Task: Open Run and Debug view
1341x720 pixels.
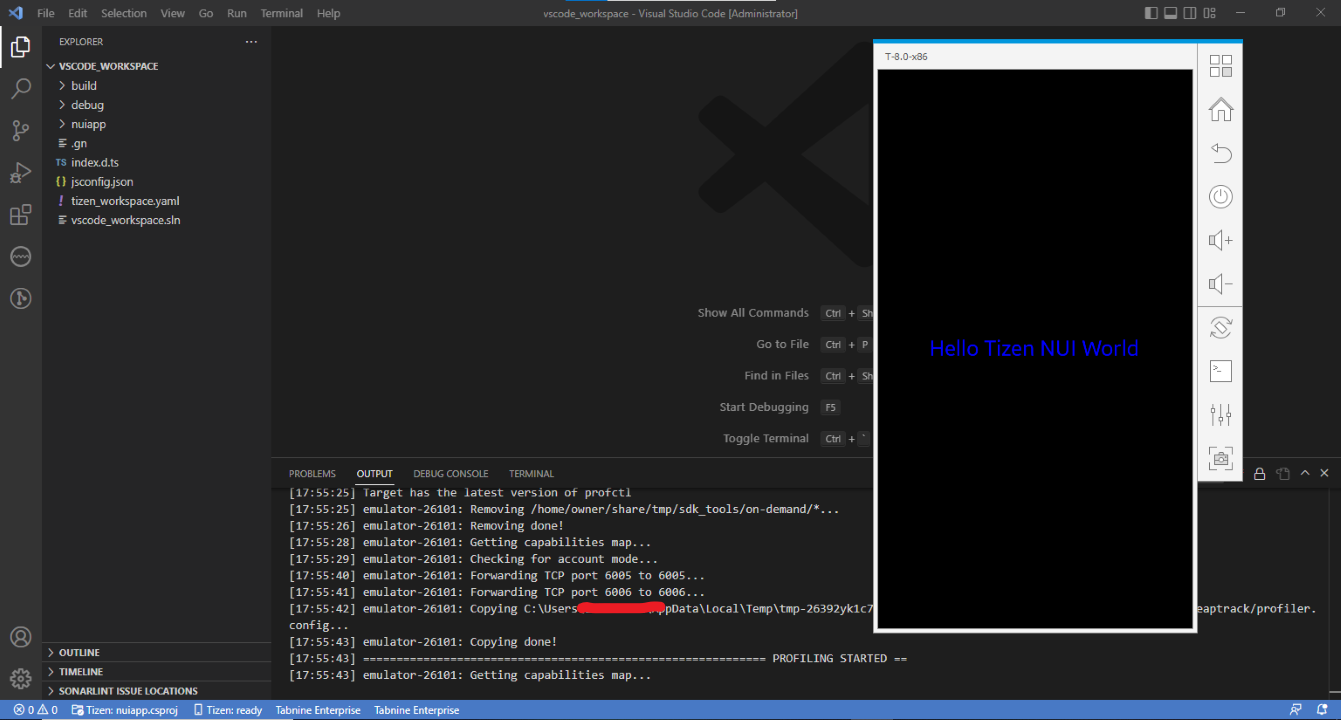Action: coord(21,172)
